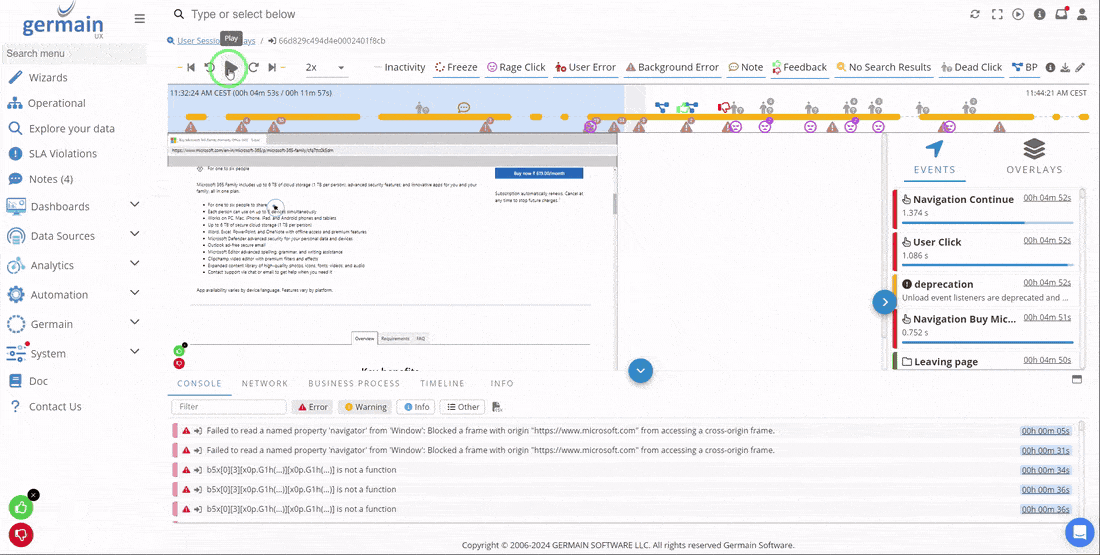Click the blue right-arrow to collapse events panel
Viewport: 1100px width, 555px height.
[x=885, y=302]
